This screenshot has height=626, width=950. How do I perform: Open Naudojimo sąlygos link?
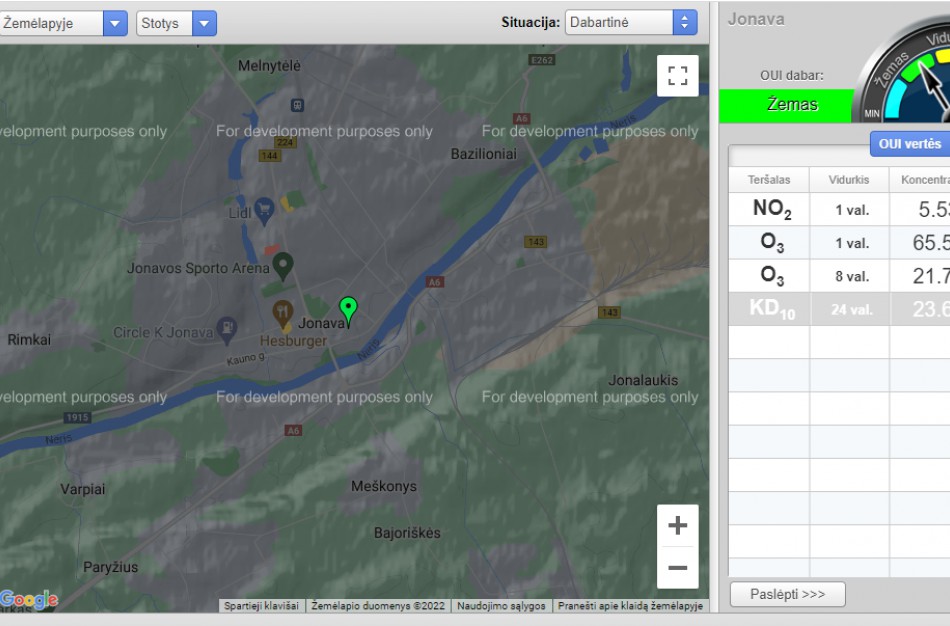[501, 606]
